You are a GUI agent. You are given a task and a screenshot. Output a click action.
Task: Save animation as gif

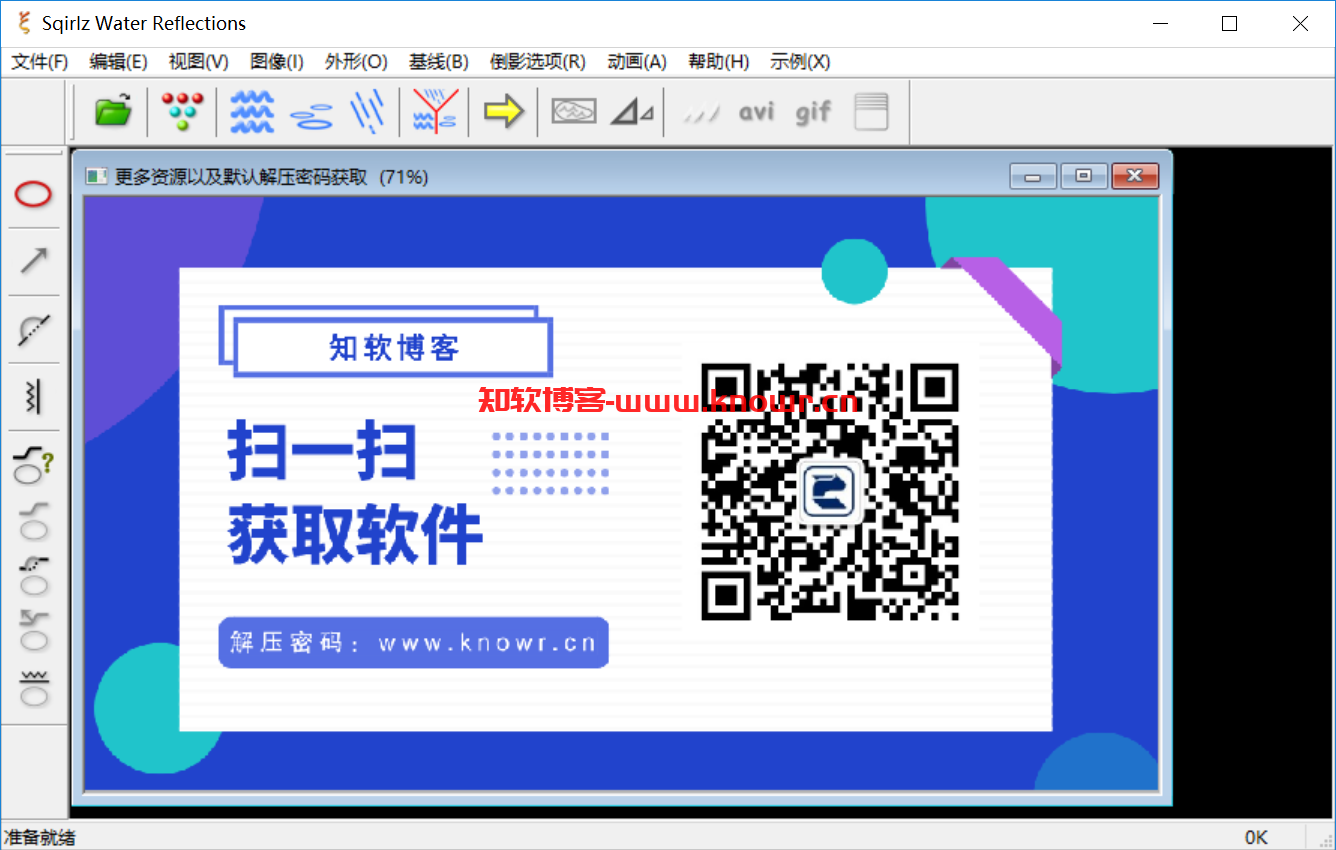813,112
